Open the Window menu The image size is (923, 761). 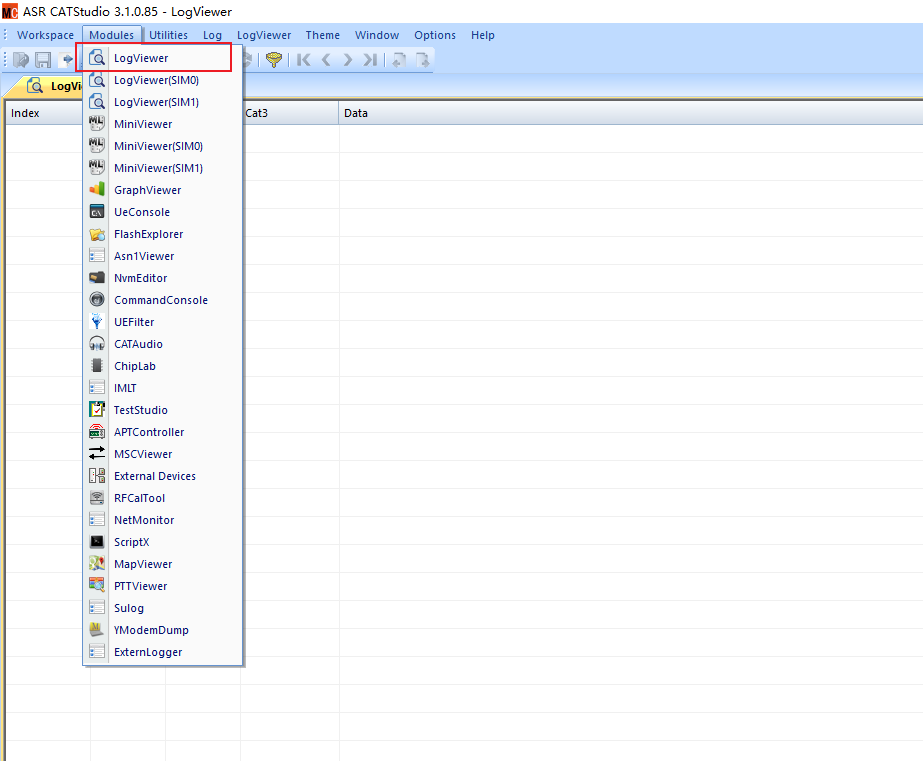[377, 35]
